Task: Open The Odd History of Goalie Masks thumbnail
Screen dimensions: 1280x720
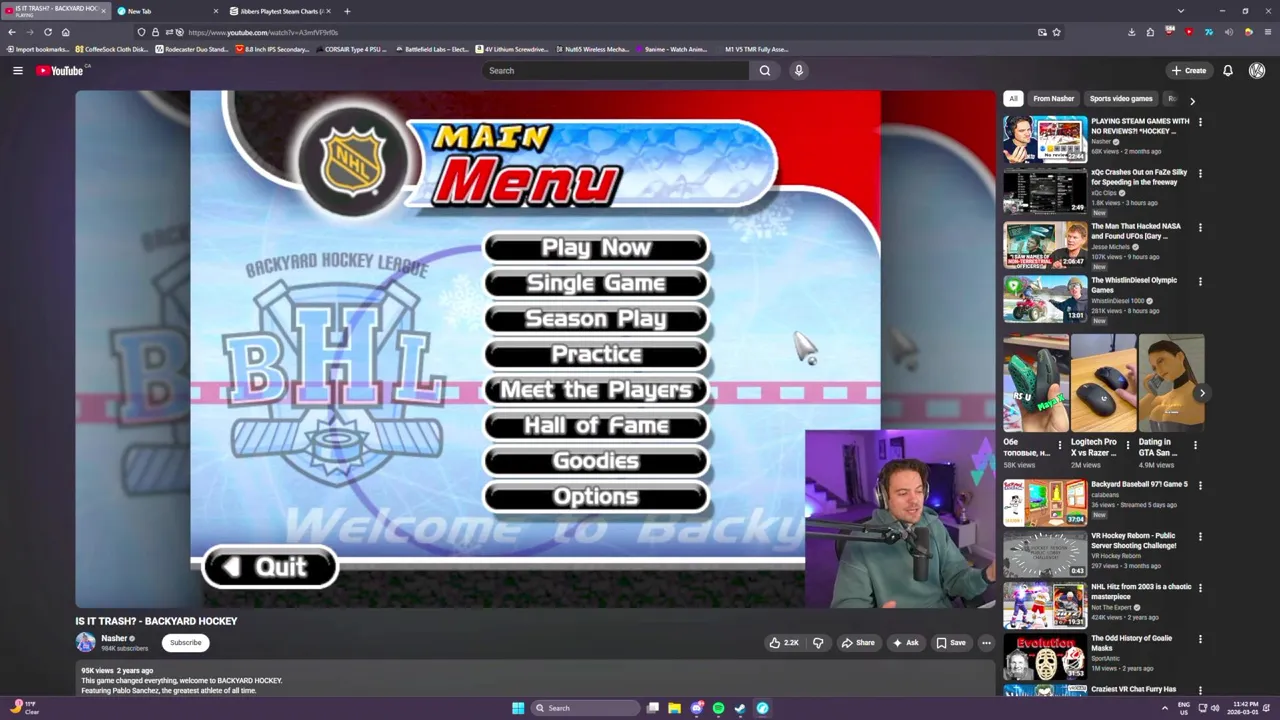Action: [1045, 656]
